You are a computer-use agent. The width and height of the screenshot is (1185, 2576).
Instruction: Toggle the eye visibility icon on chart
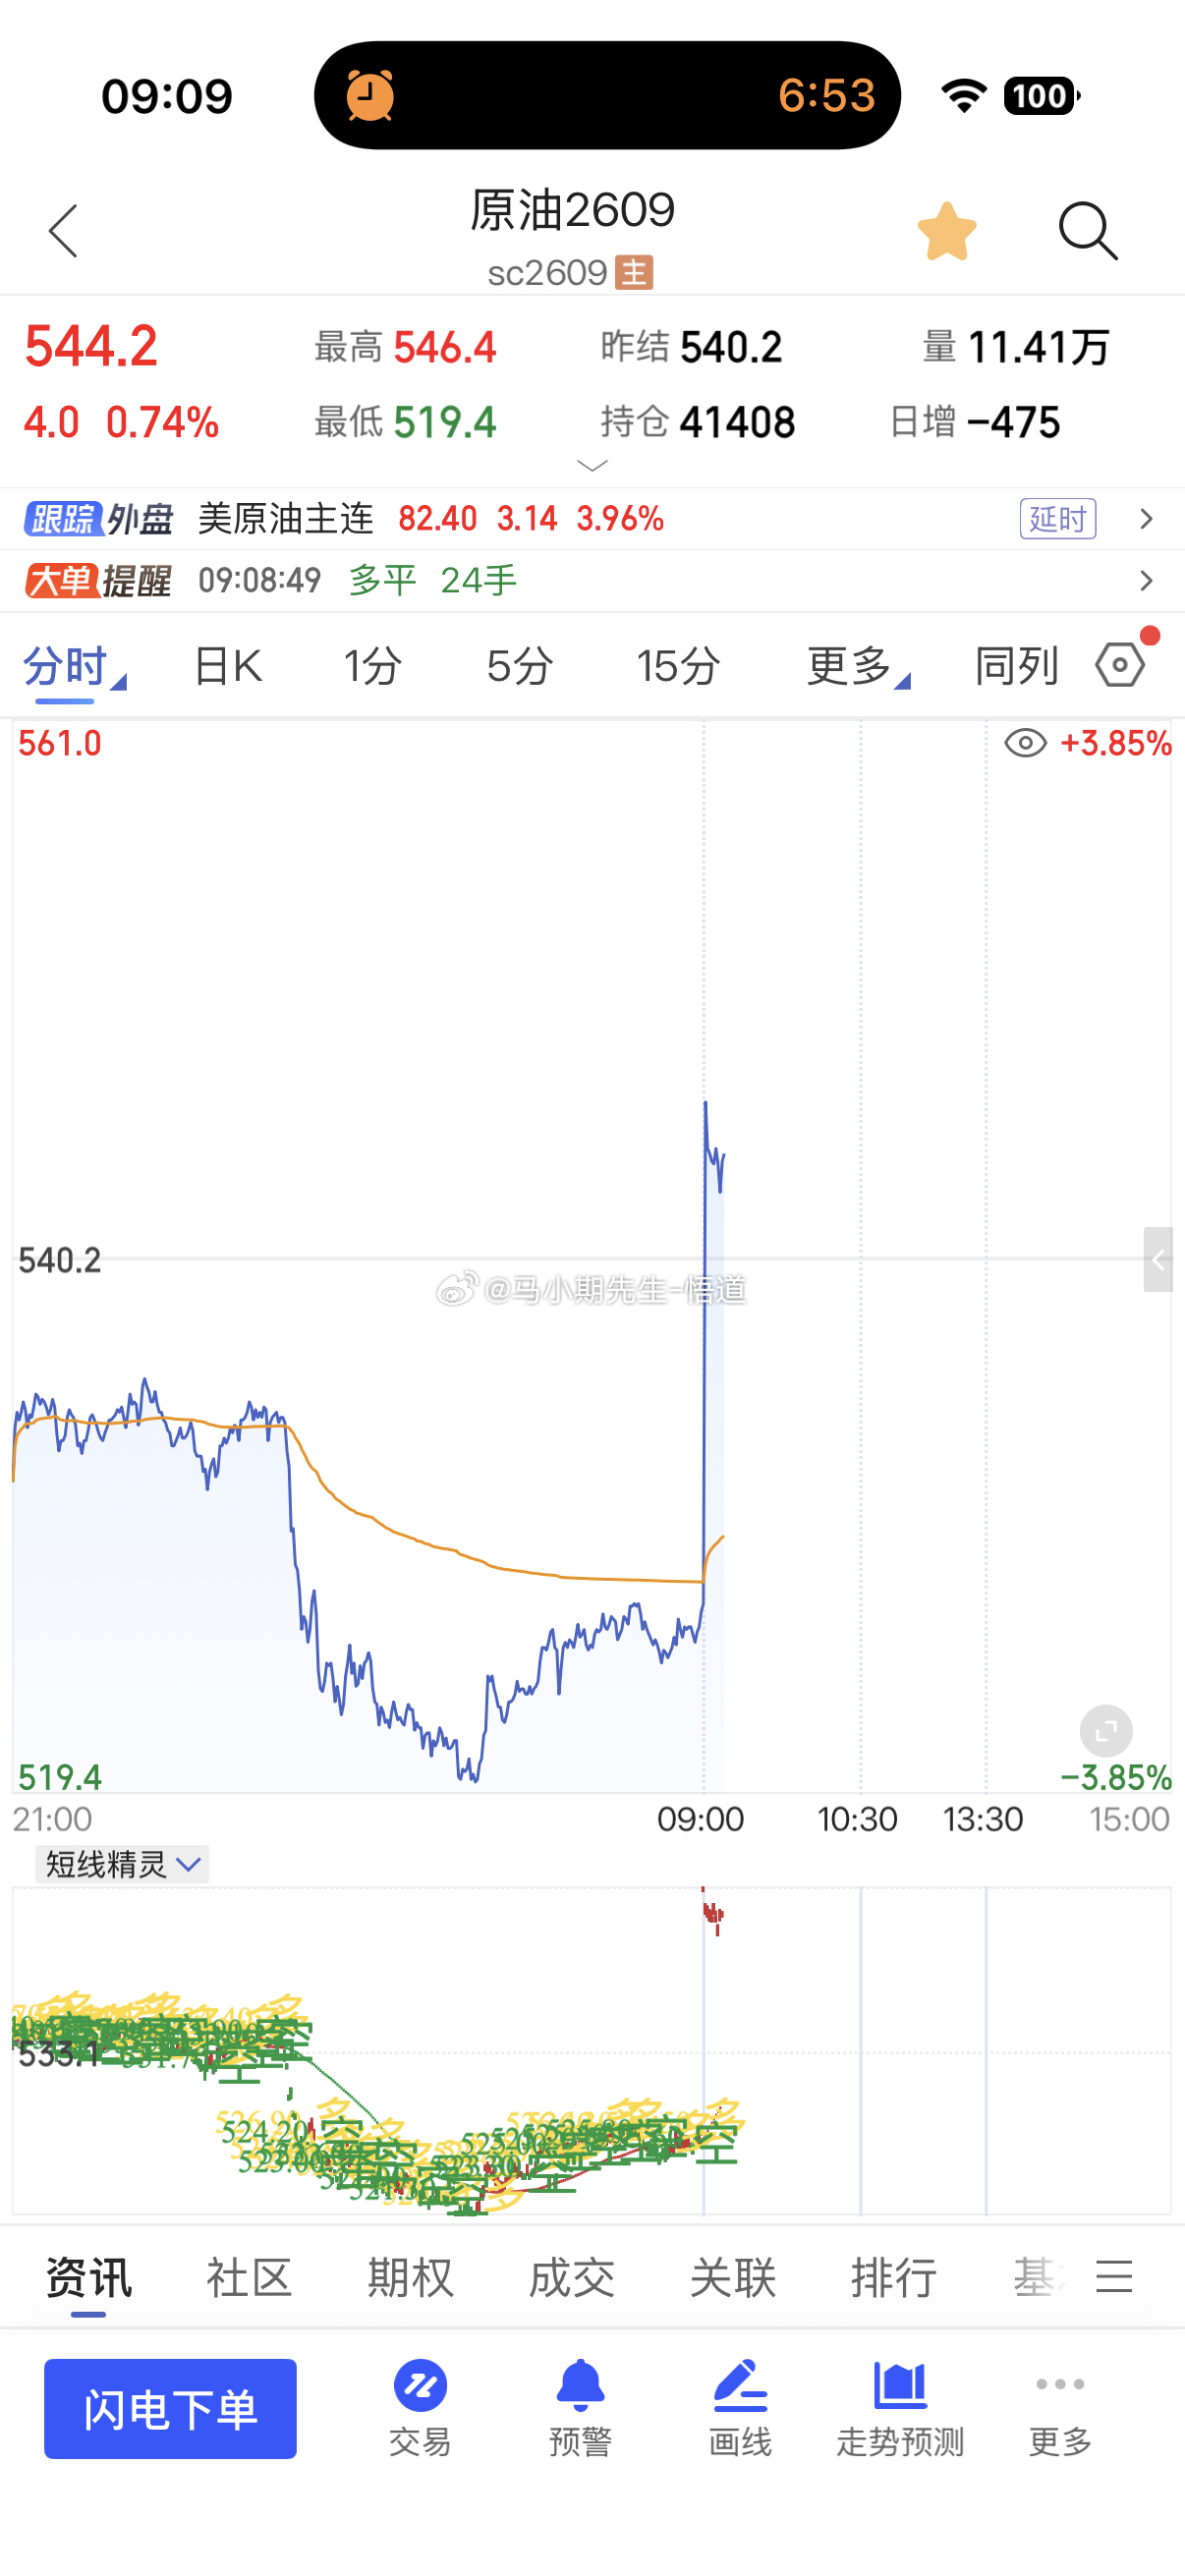pyautogui.click(x=1025, y=743)
